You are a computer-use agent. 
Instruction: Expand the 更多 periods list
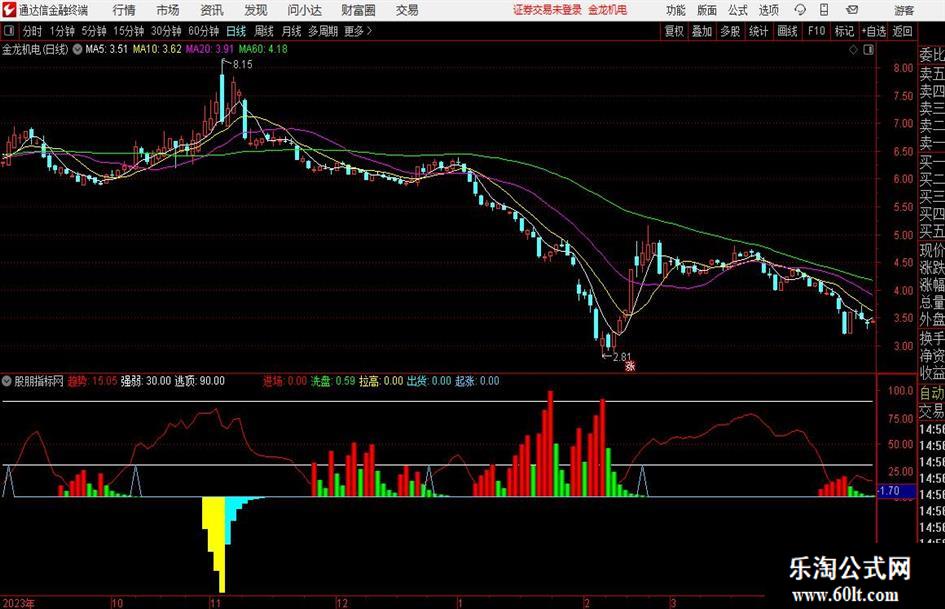tap(358, 31)
